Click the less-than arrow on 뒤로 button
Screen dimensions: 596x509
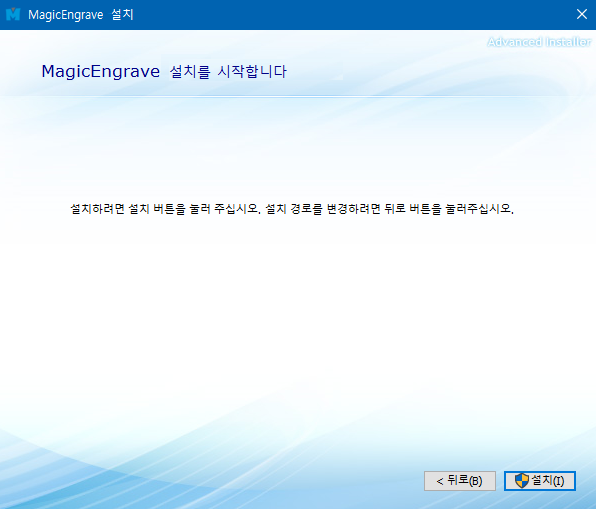pos(440,482)
